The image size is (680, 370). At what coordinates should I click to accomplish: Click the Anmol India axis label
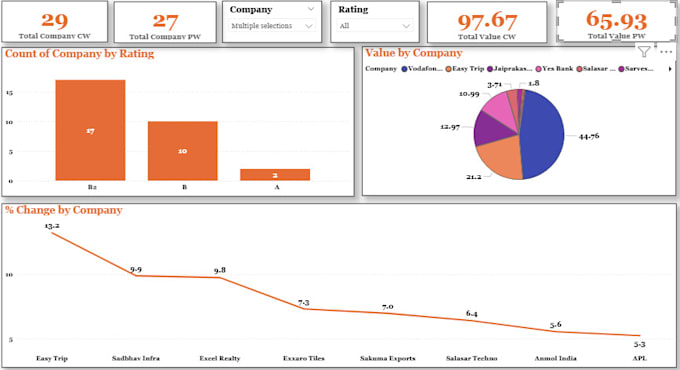(556, 358)
